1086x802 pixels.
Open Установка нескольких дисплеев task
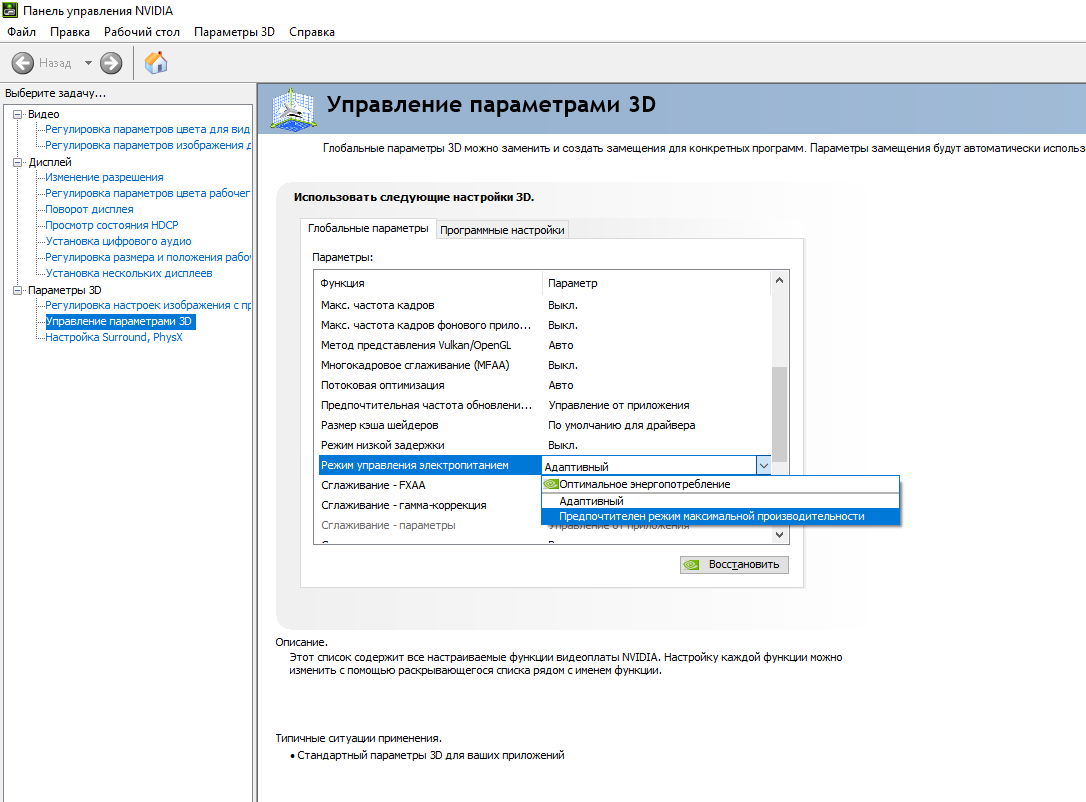[129, 273]
